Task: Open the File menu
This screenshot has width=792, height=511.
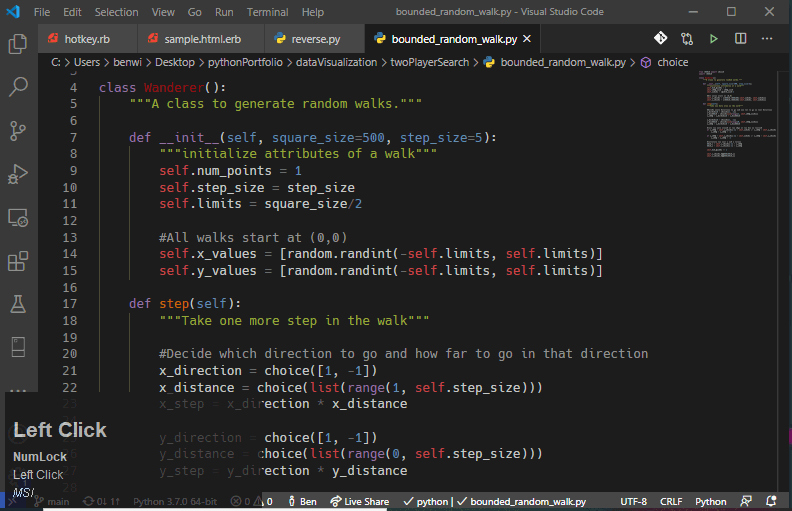Action: (x=42, y=12)
